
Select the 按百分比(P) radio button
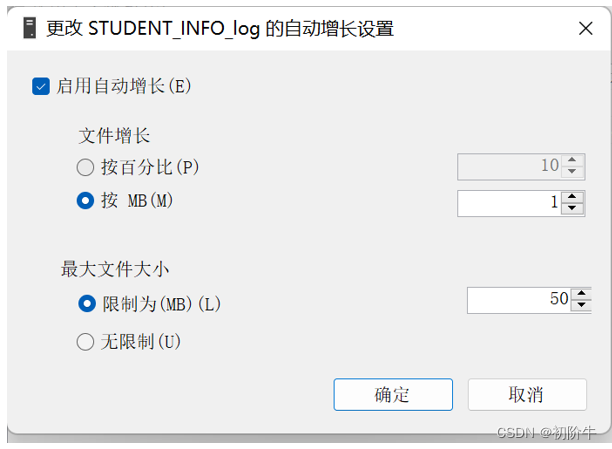[x=85, y=167]
